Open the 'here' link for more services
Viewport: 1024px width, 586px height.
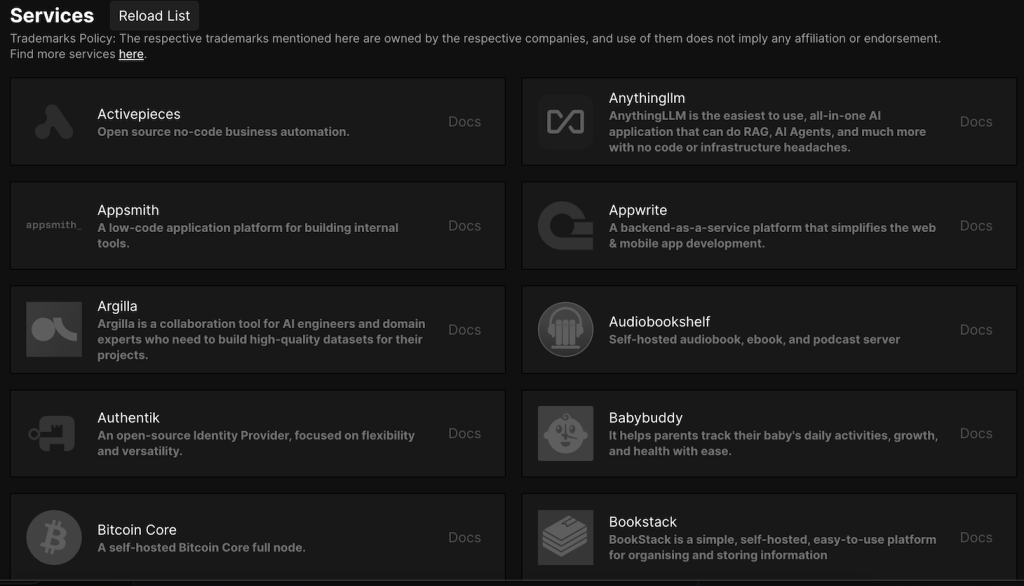click(131, 54)
